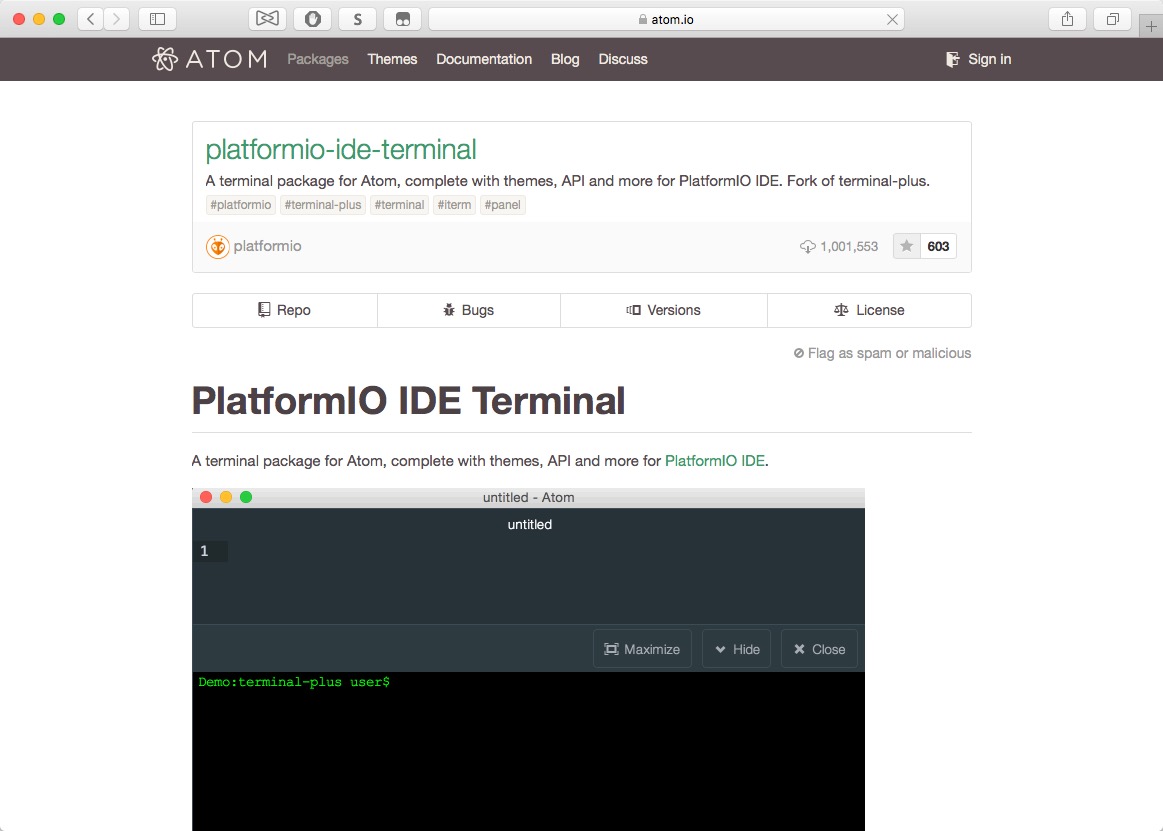Open a new tab with plus button
Image resolution: width=1163 pixels, height=831 pixels.
coord(1151,26)
